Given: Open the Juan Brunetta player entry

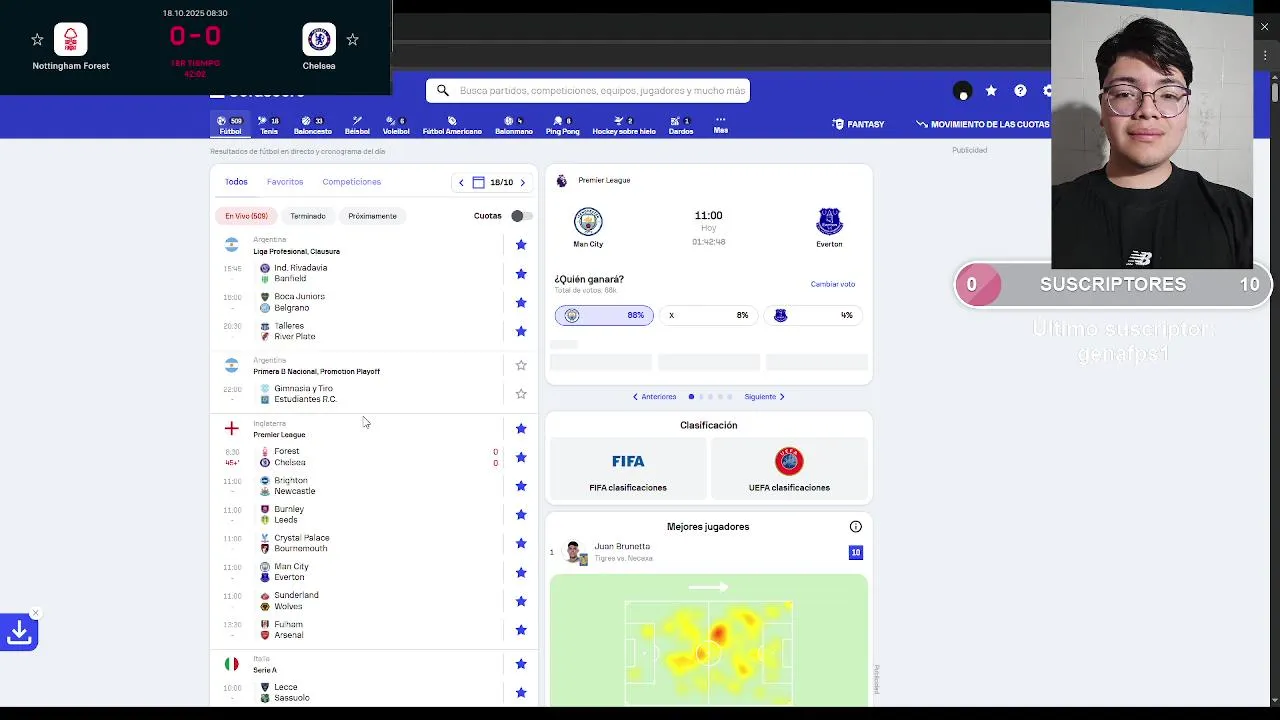Looking at the screenshot, I should tap(708, 552).
